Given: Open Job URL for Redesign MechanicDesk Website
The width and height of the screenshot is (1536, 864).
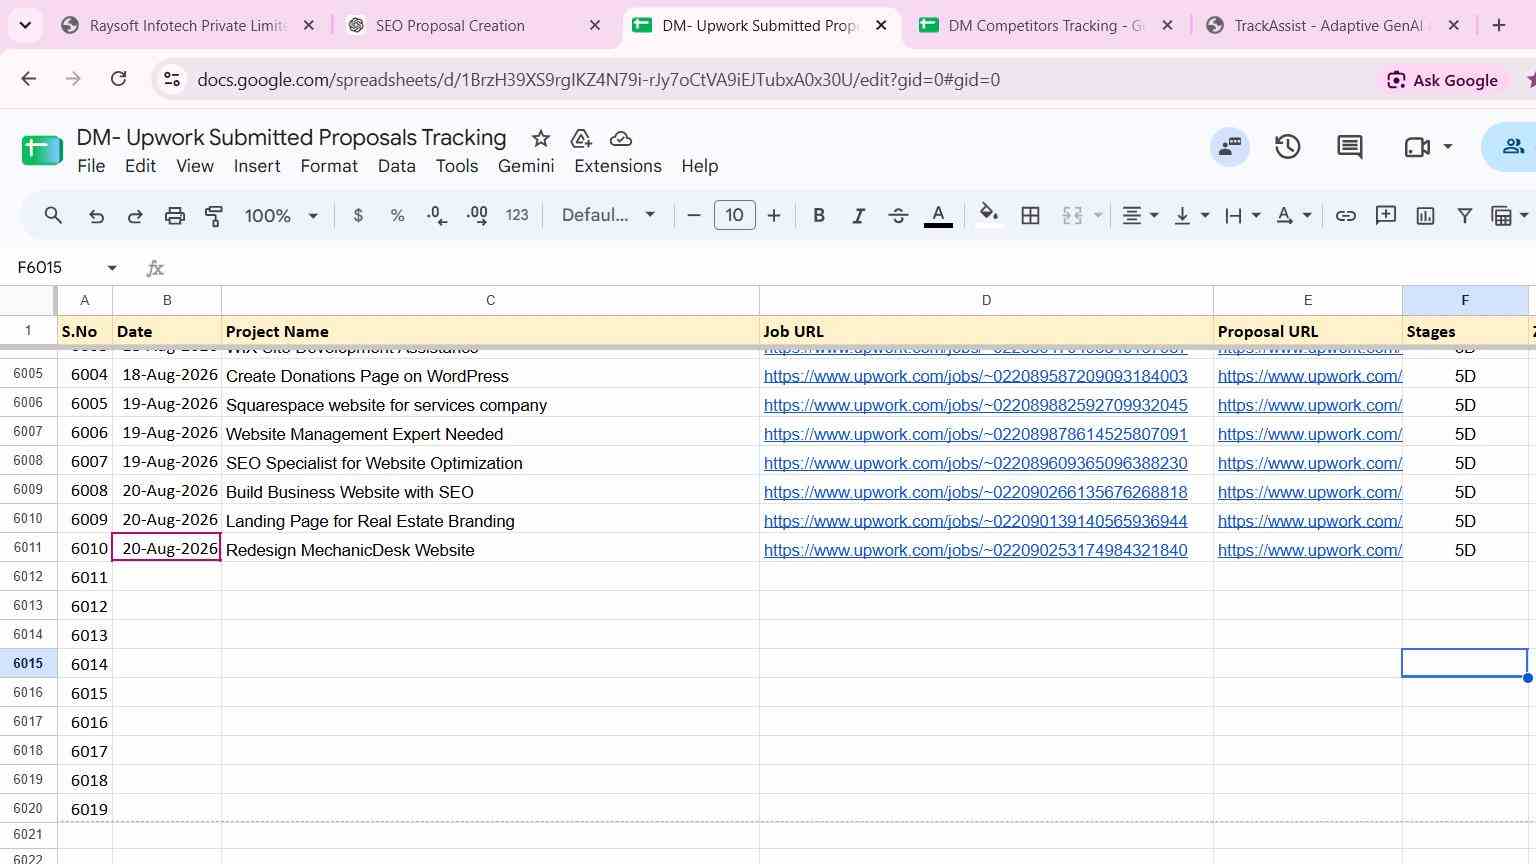Looking at the screenshot, I should point(976,550).
